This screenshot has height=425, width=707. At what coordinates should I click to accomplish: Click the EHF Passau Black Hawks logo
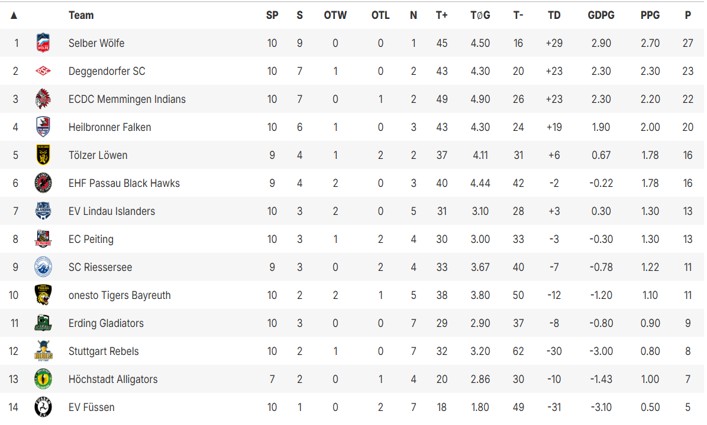(x=43, y=183)
